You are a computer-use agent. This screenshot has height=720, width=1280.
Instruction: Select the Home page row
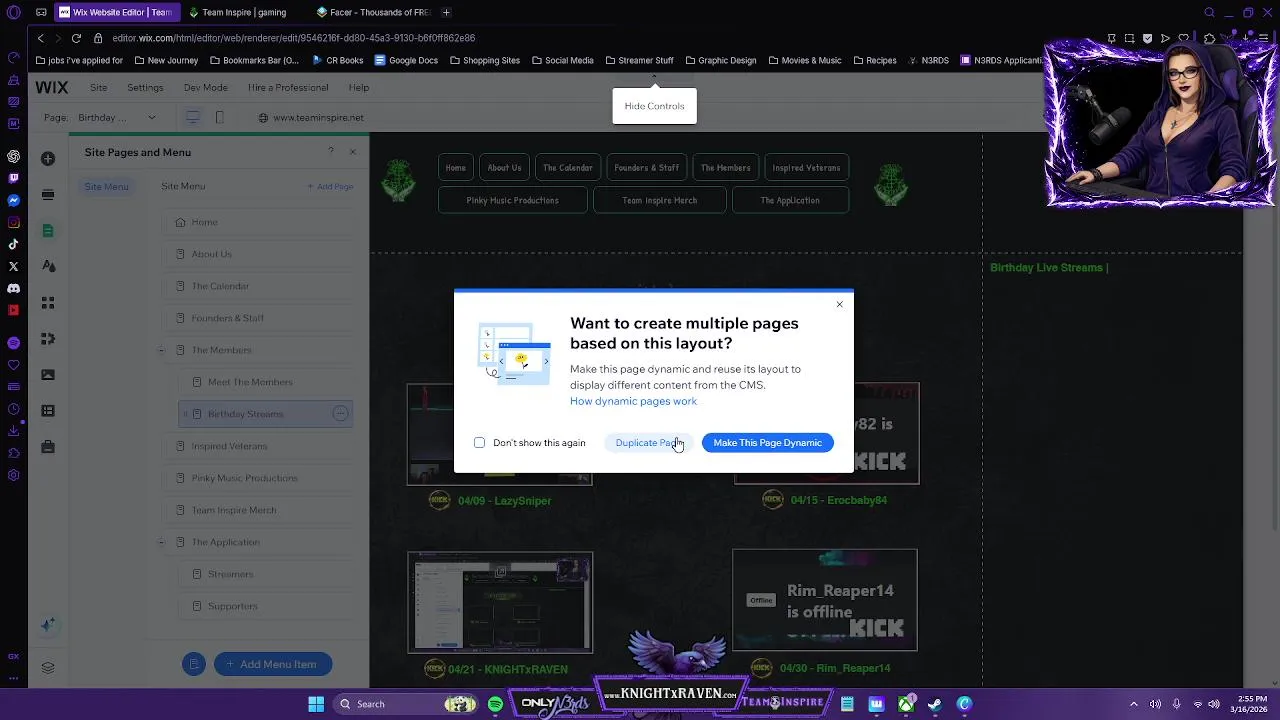[x=258, y=222]
